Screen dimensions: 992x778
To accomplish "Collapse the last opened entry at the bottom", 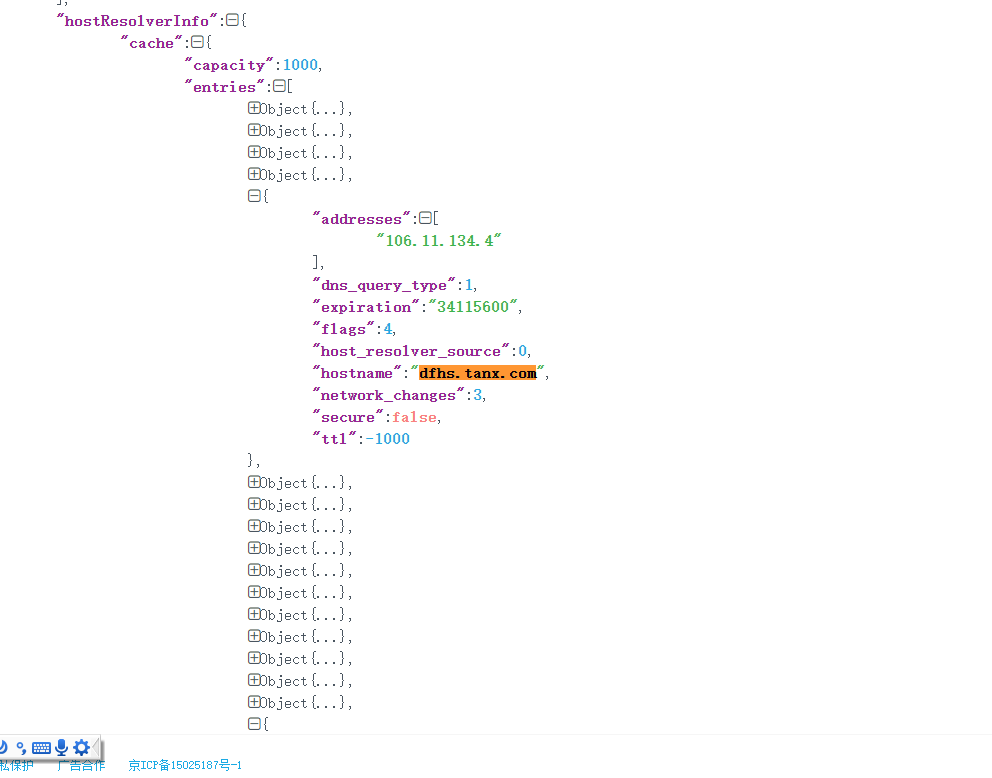I will point(254,724).
